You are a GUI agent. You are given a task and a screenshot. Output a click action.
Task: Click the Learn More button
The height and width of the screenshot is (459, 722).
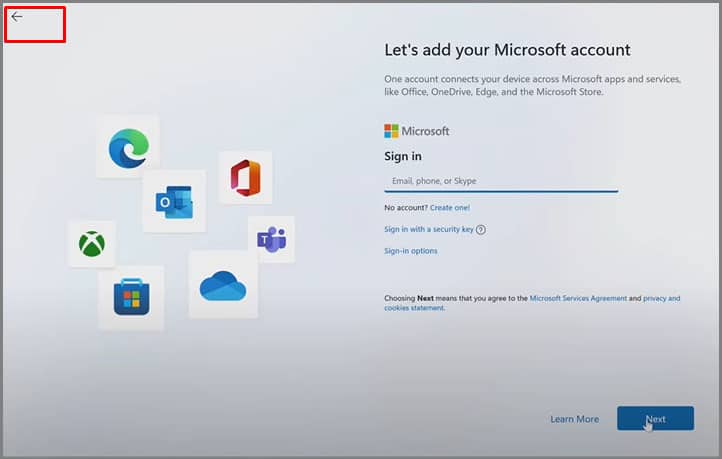pyautogui.click(x=575, y=419)
